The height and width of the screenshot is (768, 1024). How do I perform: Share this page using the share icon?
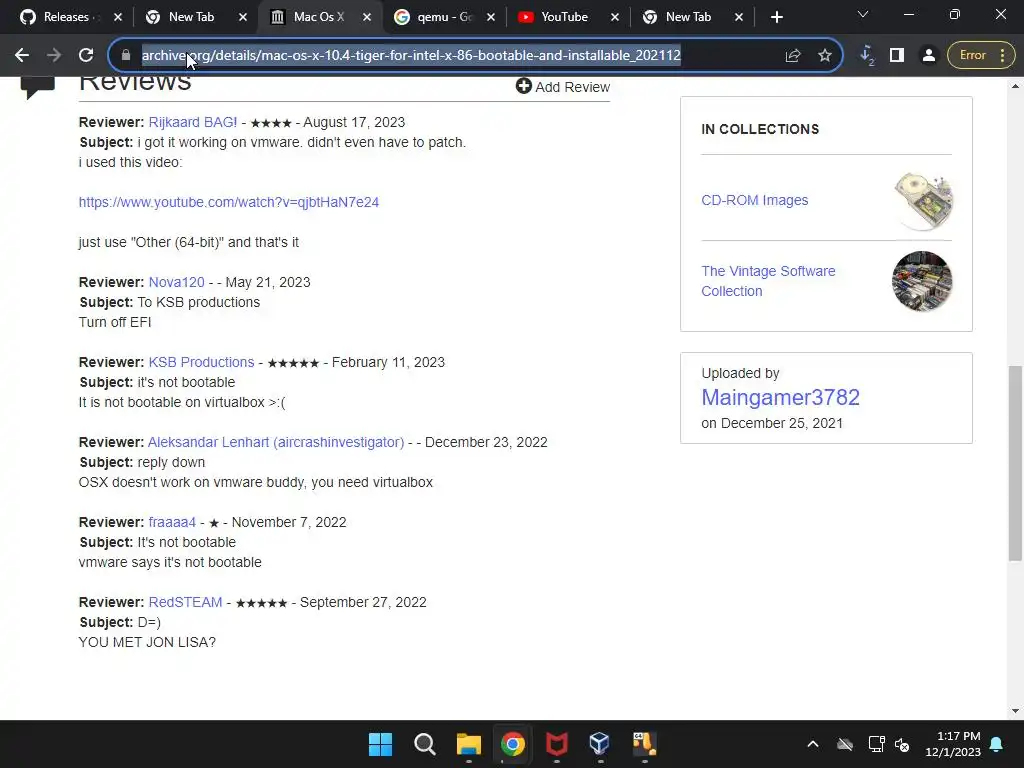[793, 56]
